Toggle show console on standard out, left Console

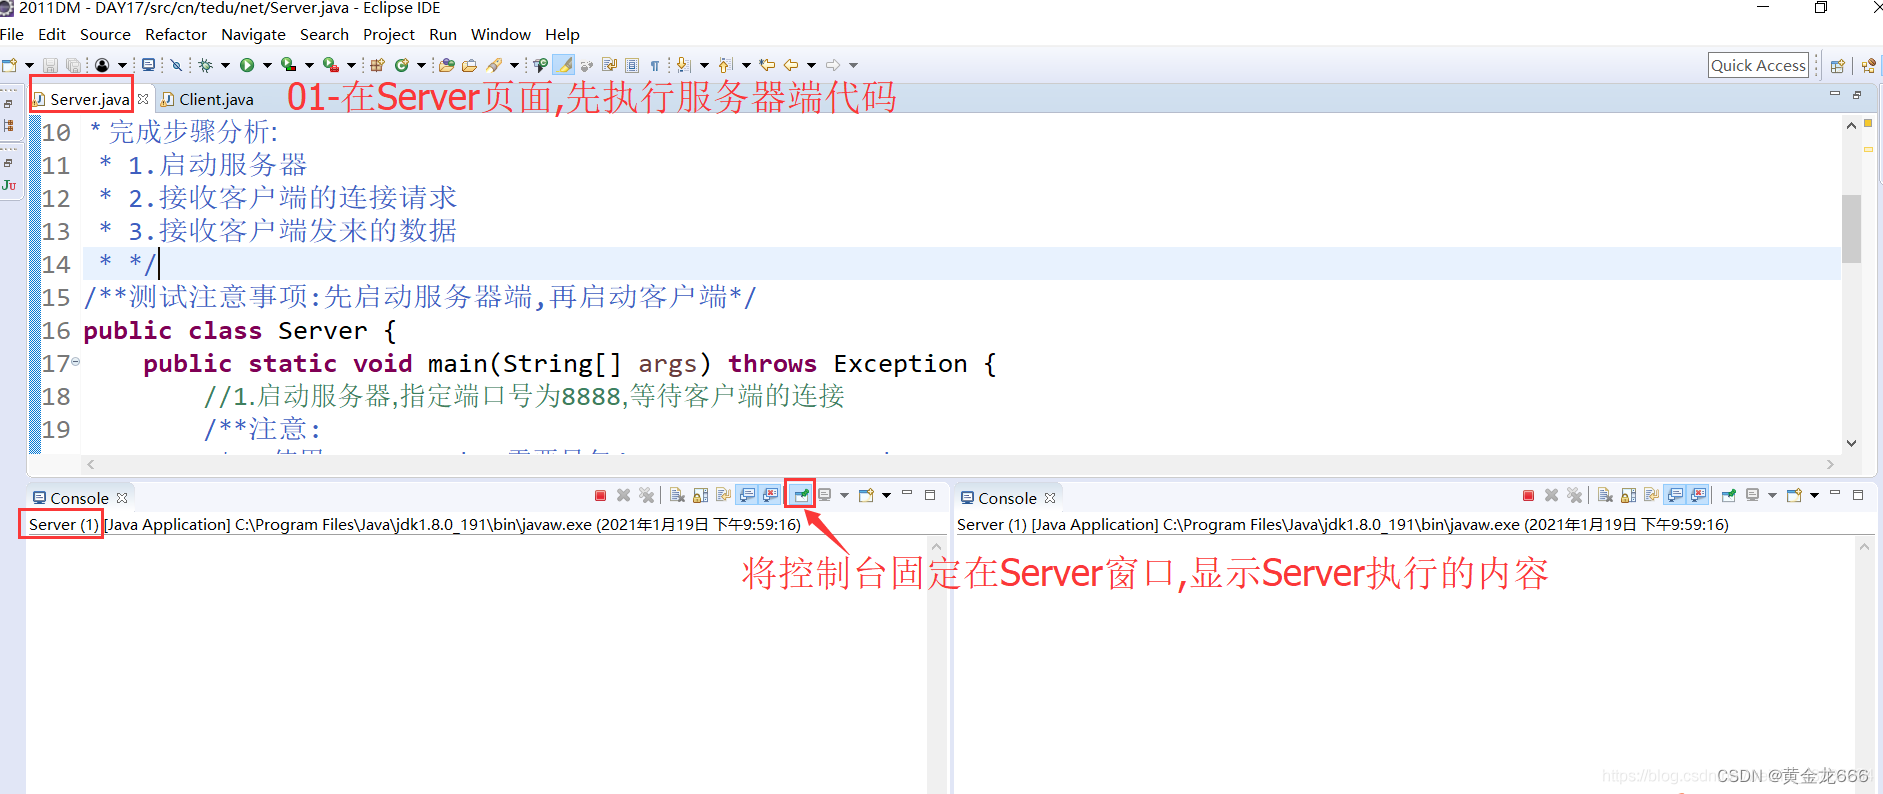pyautogui.click(x=747, y=495)
